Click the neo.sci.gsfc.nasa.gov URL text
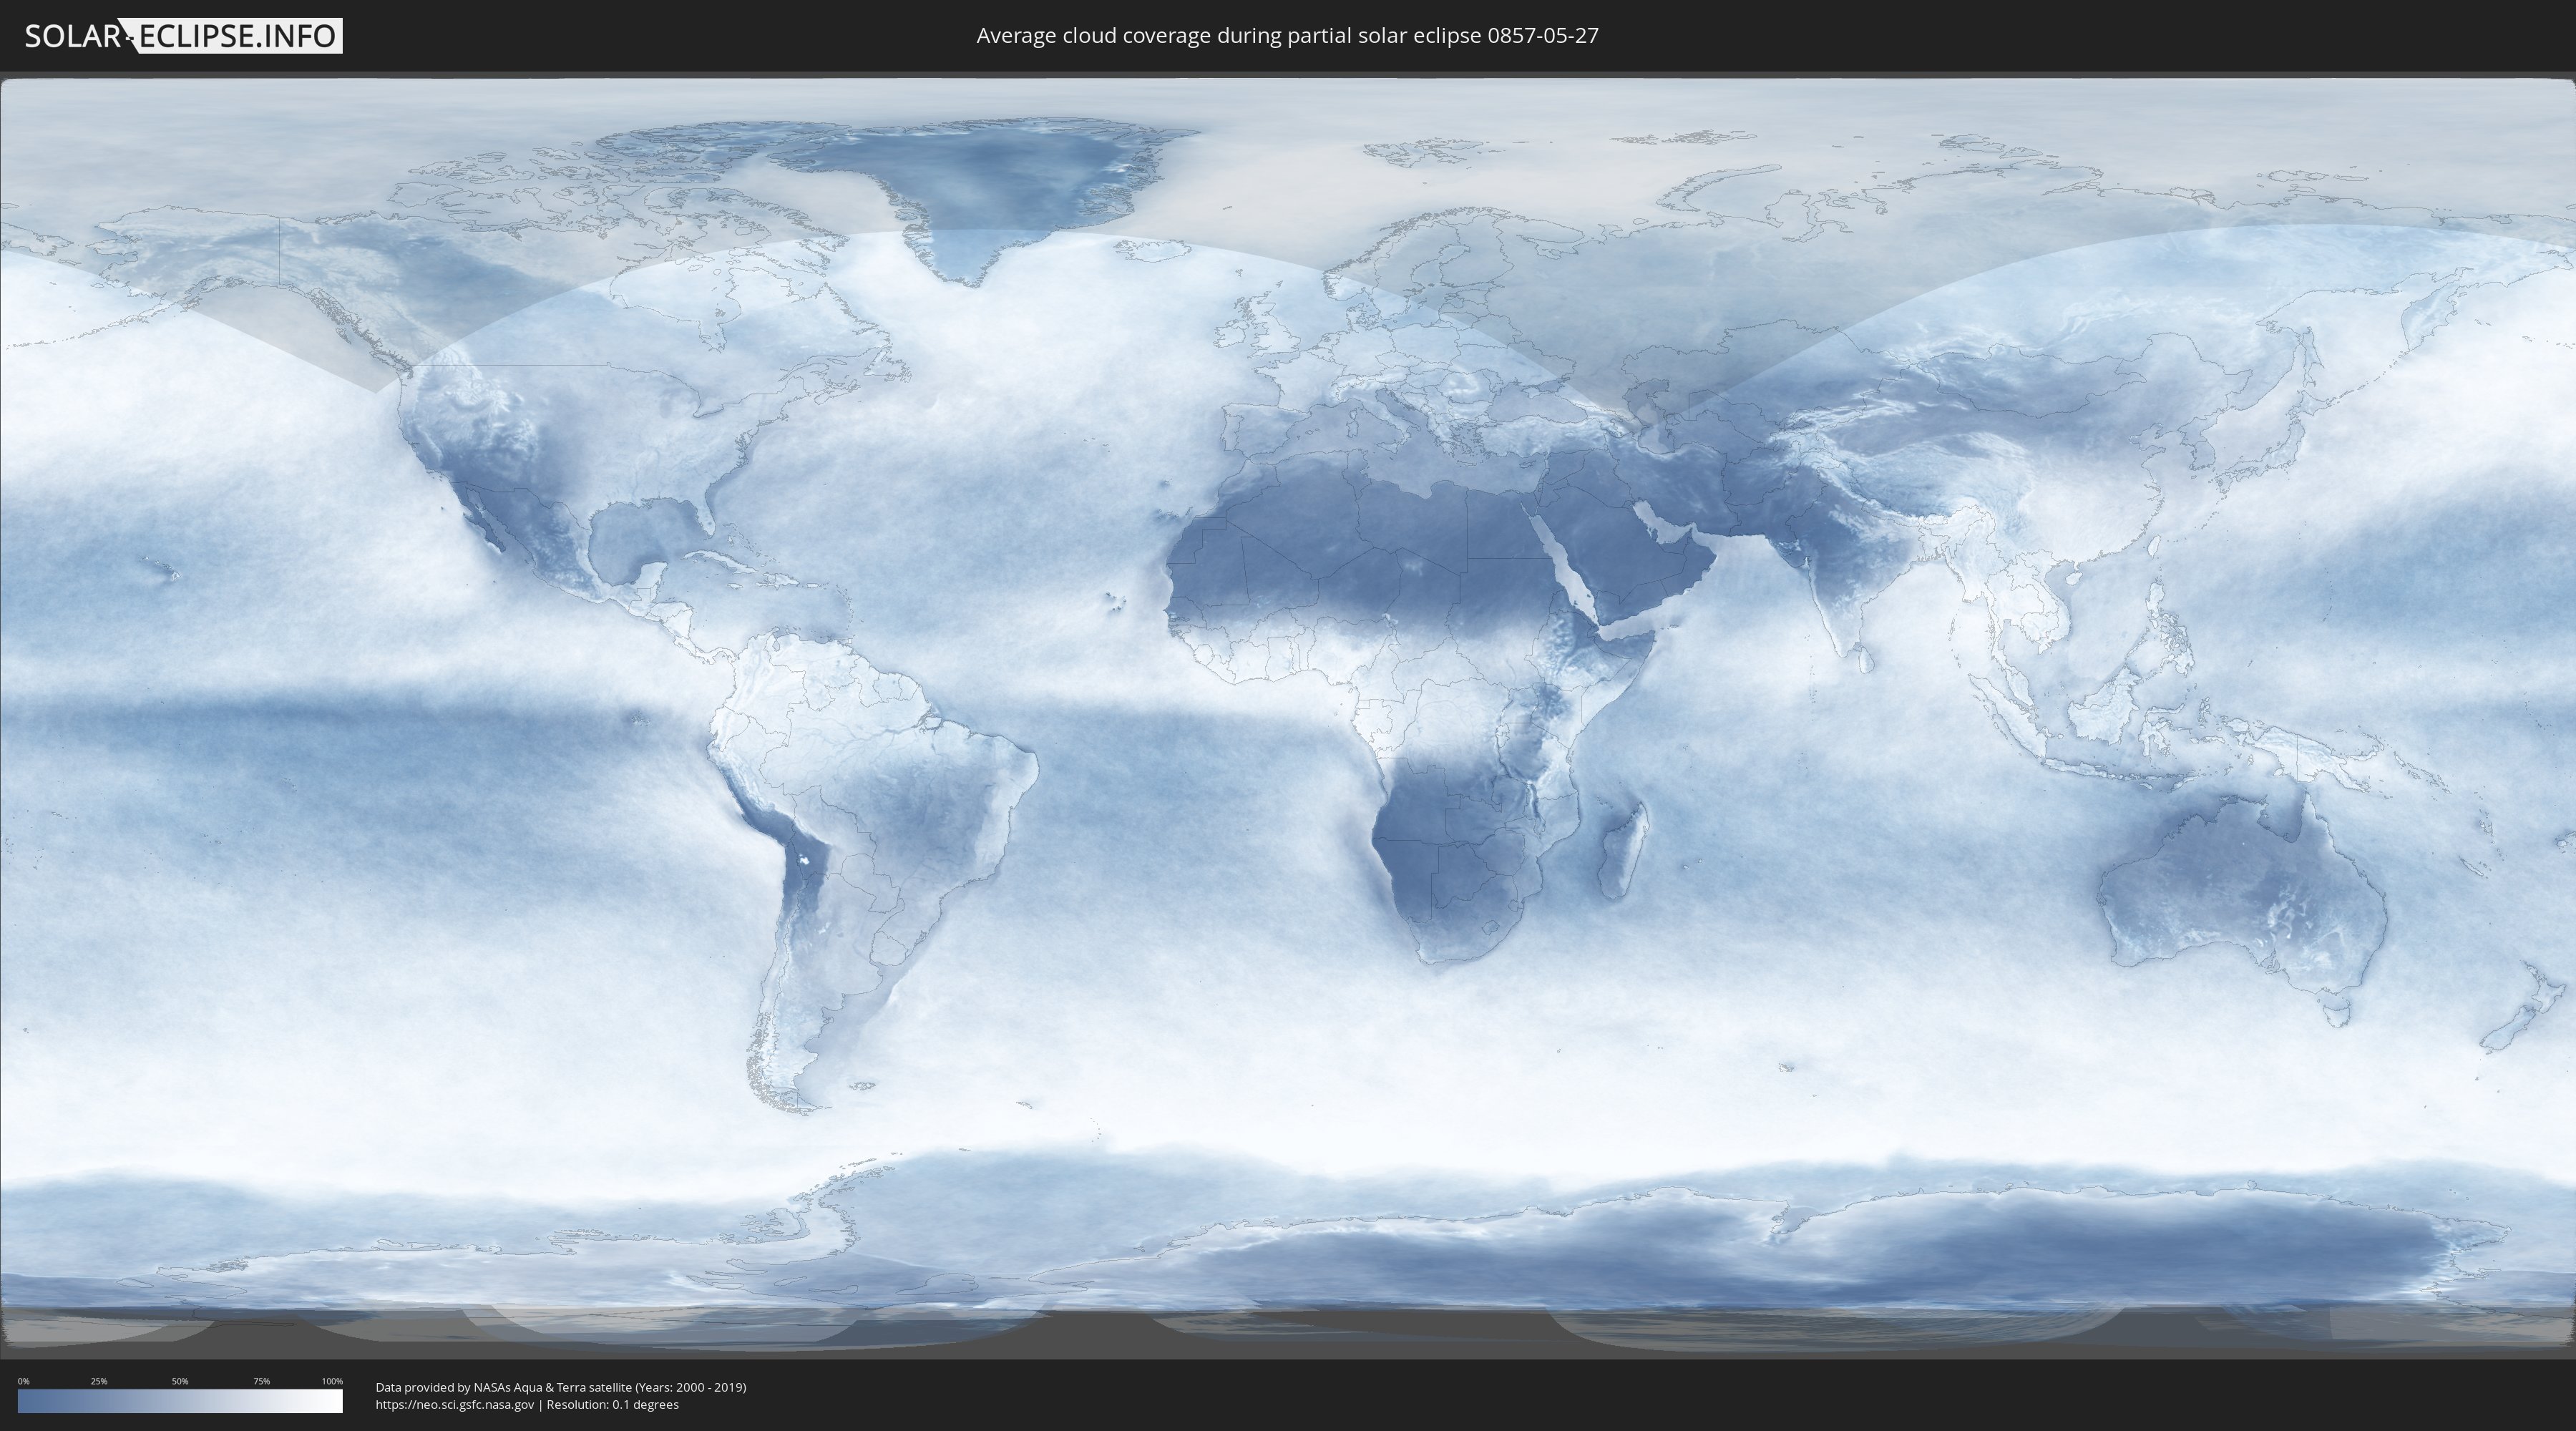This screenshot has width=2576, height=1431. coord(455,1404)
